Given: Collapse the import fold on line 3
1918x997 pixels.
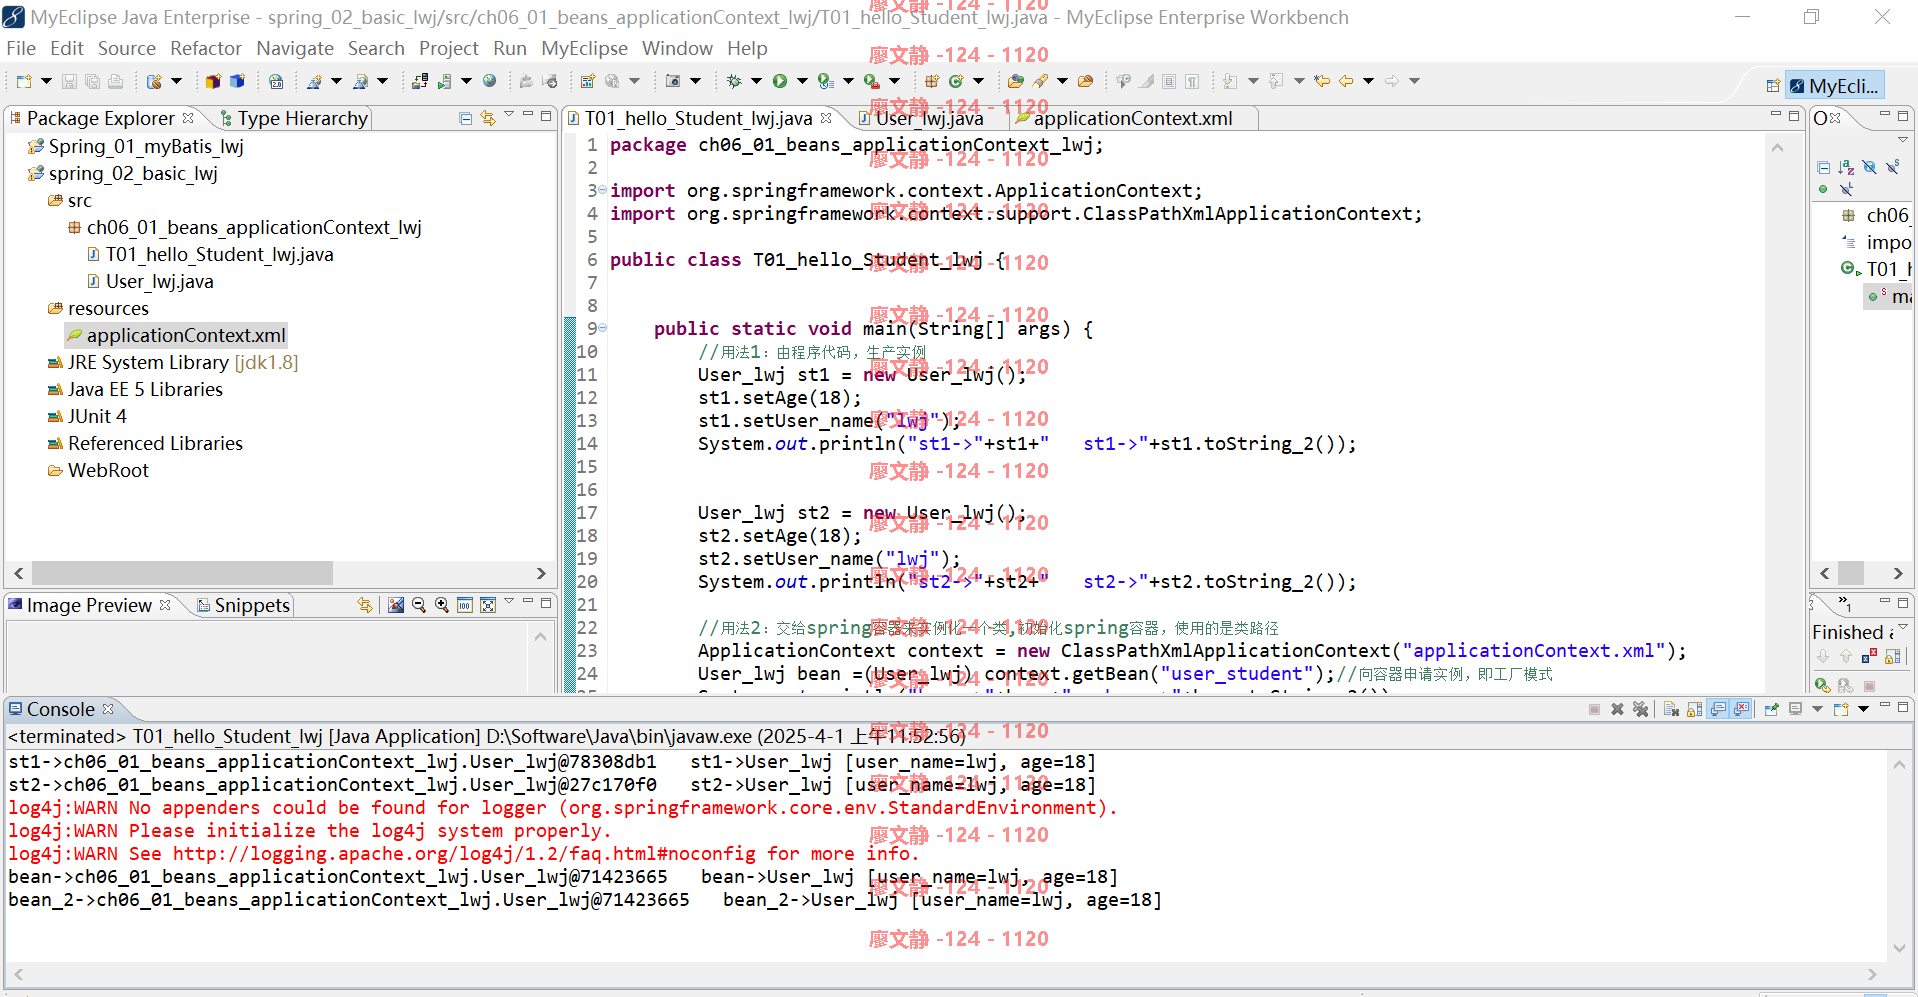Looking at the screenshot, I should [602, 190].
